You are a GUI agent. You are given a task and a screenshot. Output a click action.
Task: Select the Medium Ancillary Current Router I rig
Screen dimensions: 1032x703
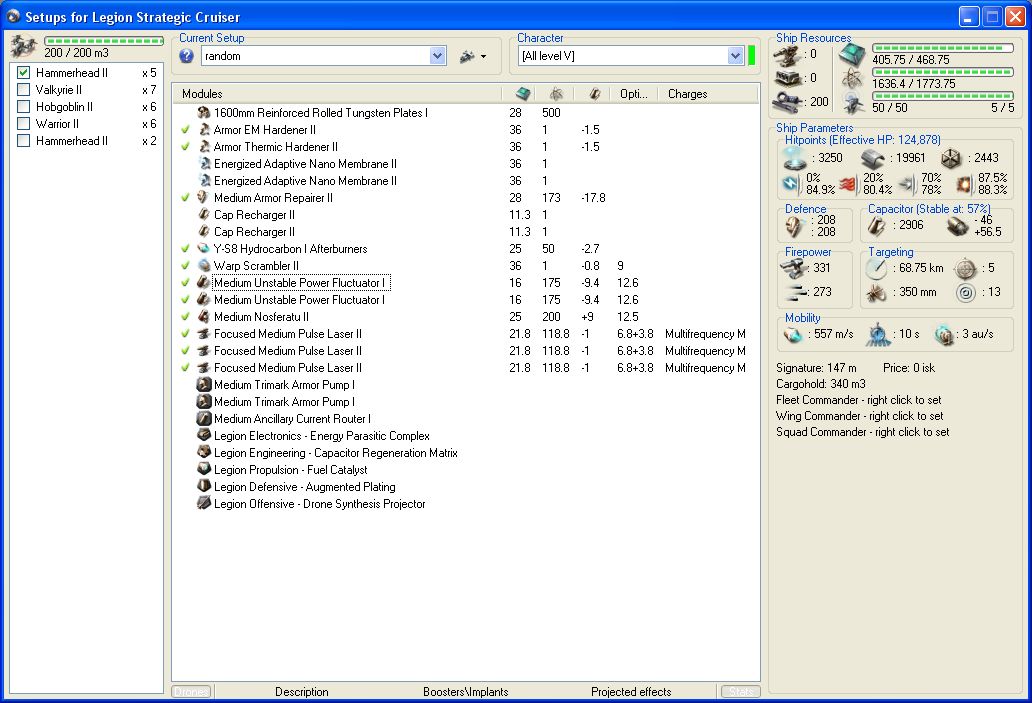pos(466,419)
